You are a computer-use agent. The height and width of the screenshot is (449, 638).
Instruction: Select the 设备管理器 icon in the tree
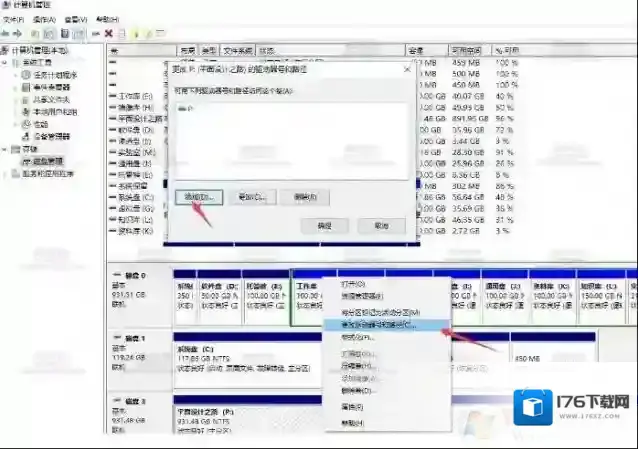point(27,136)
